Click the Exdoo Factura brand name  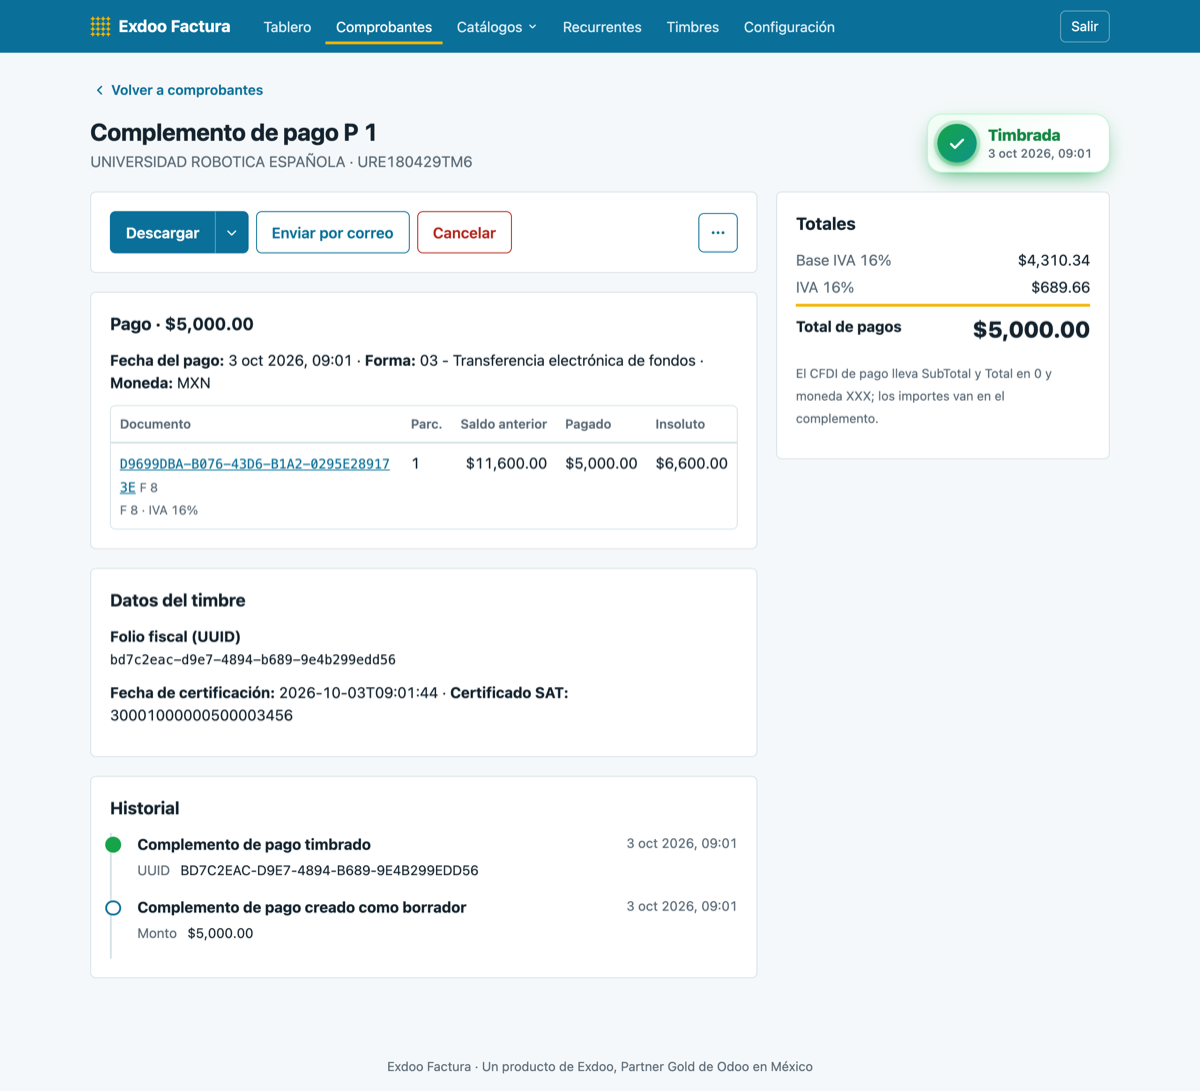coord(174,27)
